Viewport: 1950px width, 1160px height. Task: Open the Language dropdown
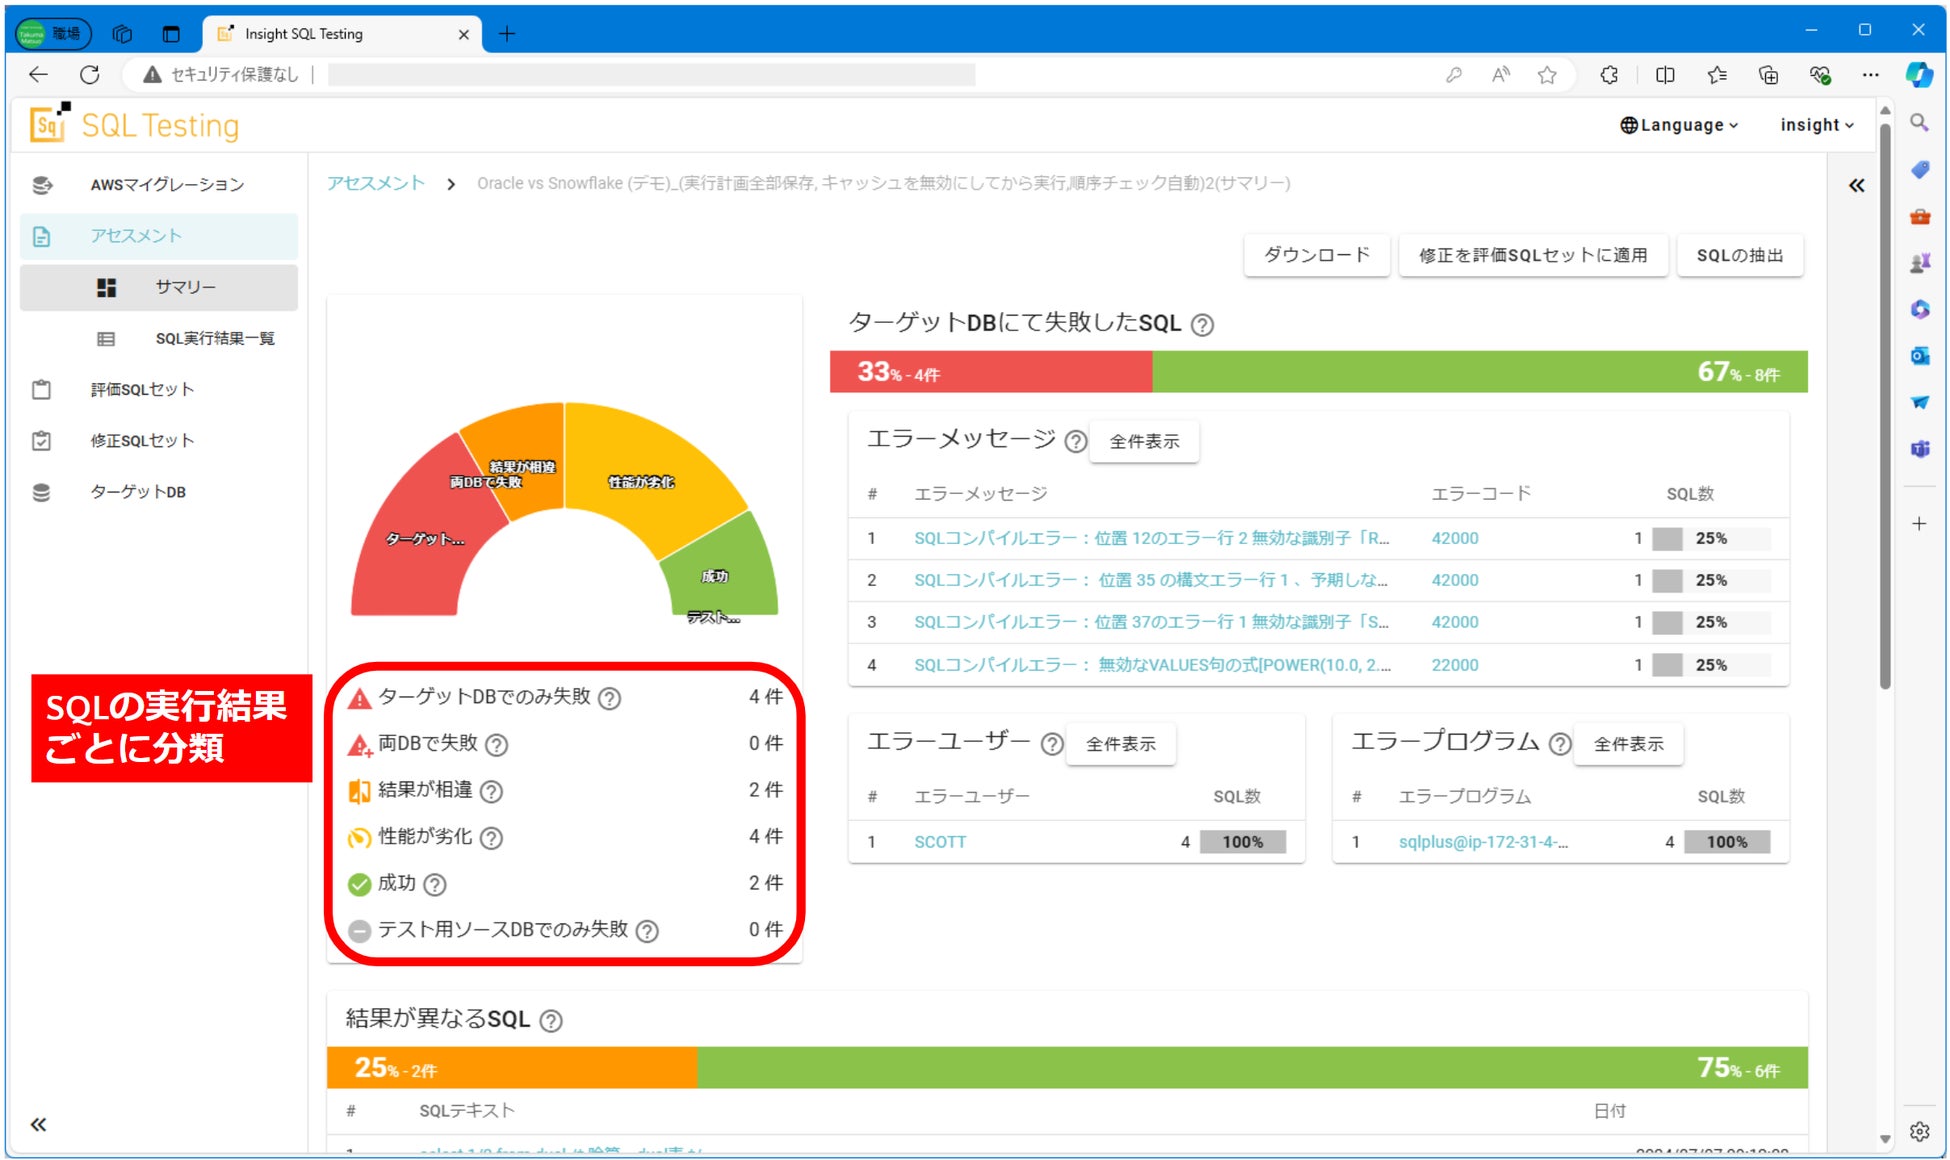pos(1679,125)
